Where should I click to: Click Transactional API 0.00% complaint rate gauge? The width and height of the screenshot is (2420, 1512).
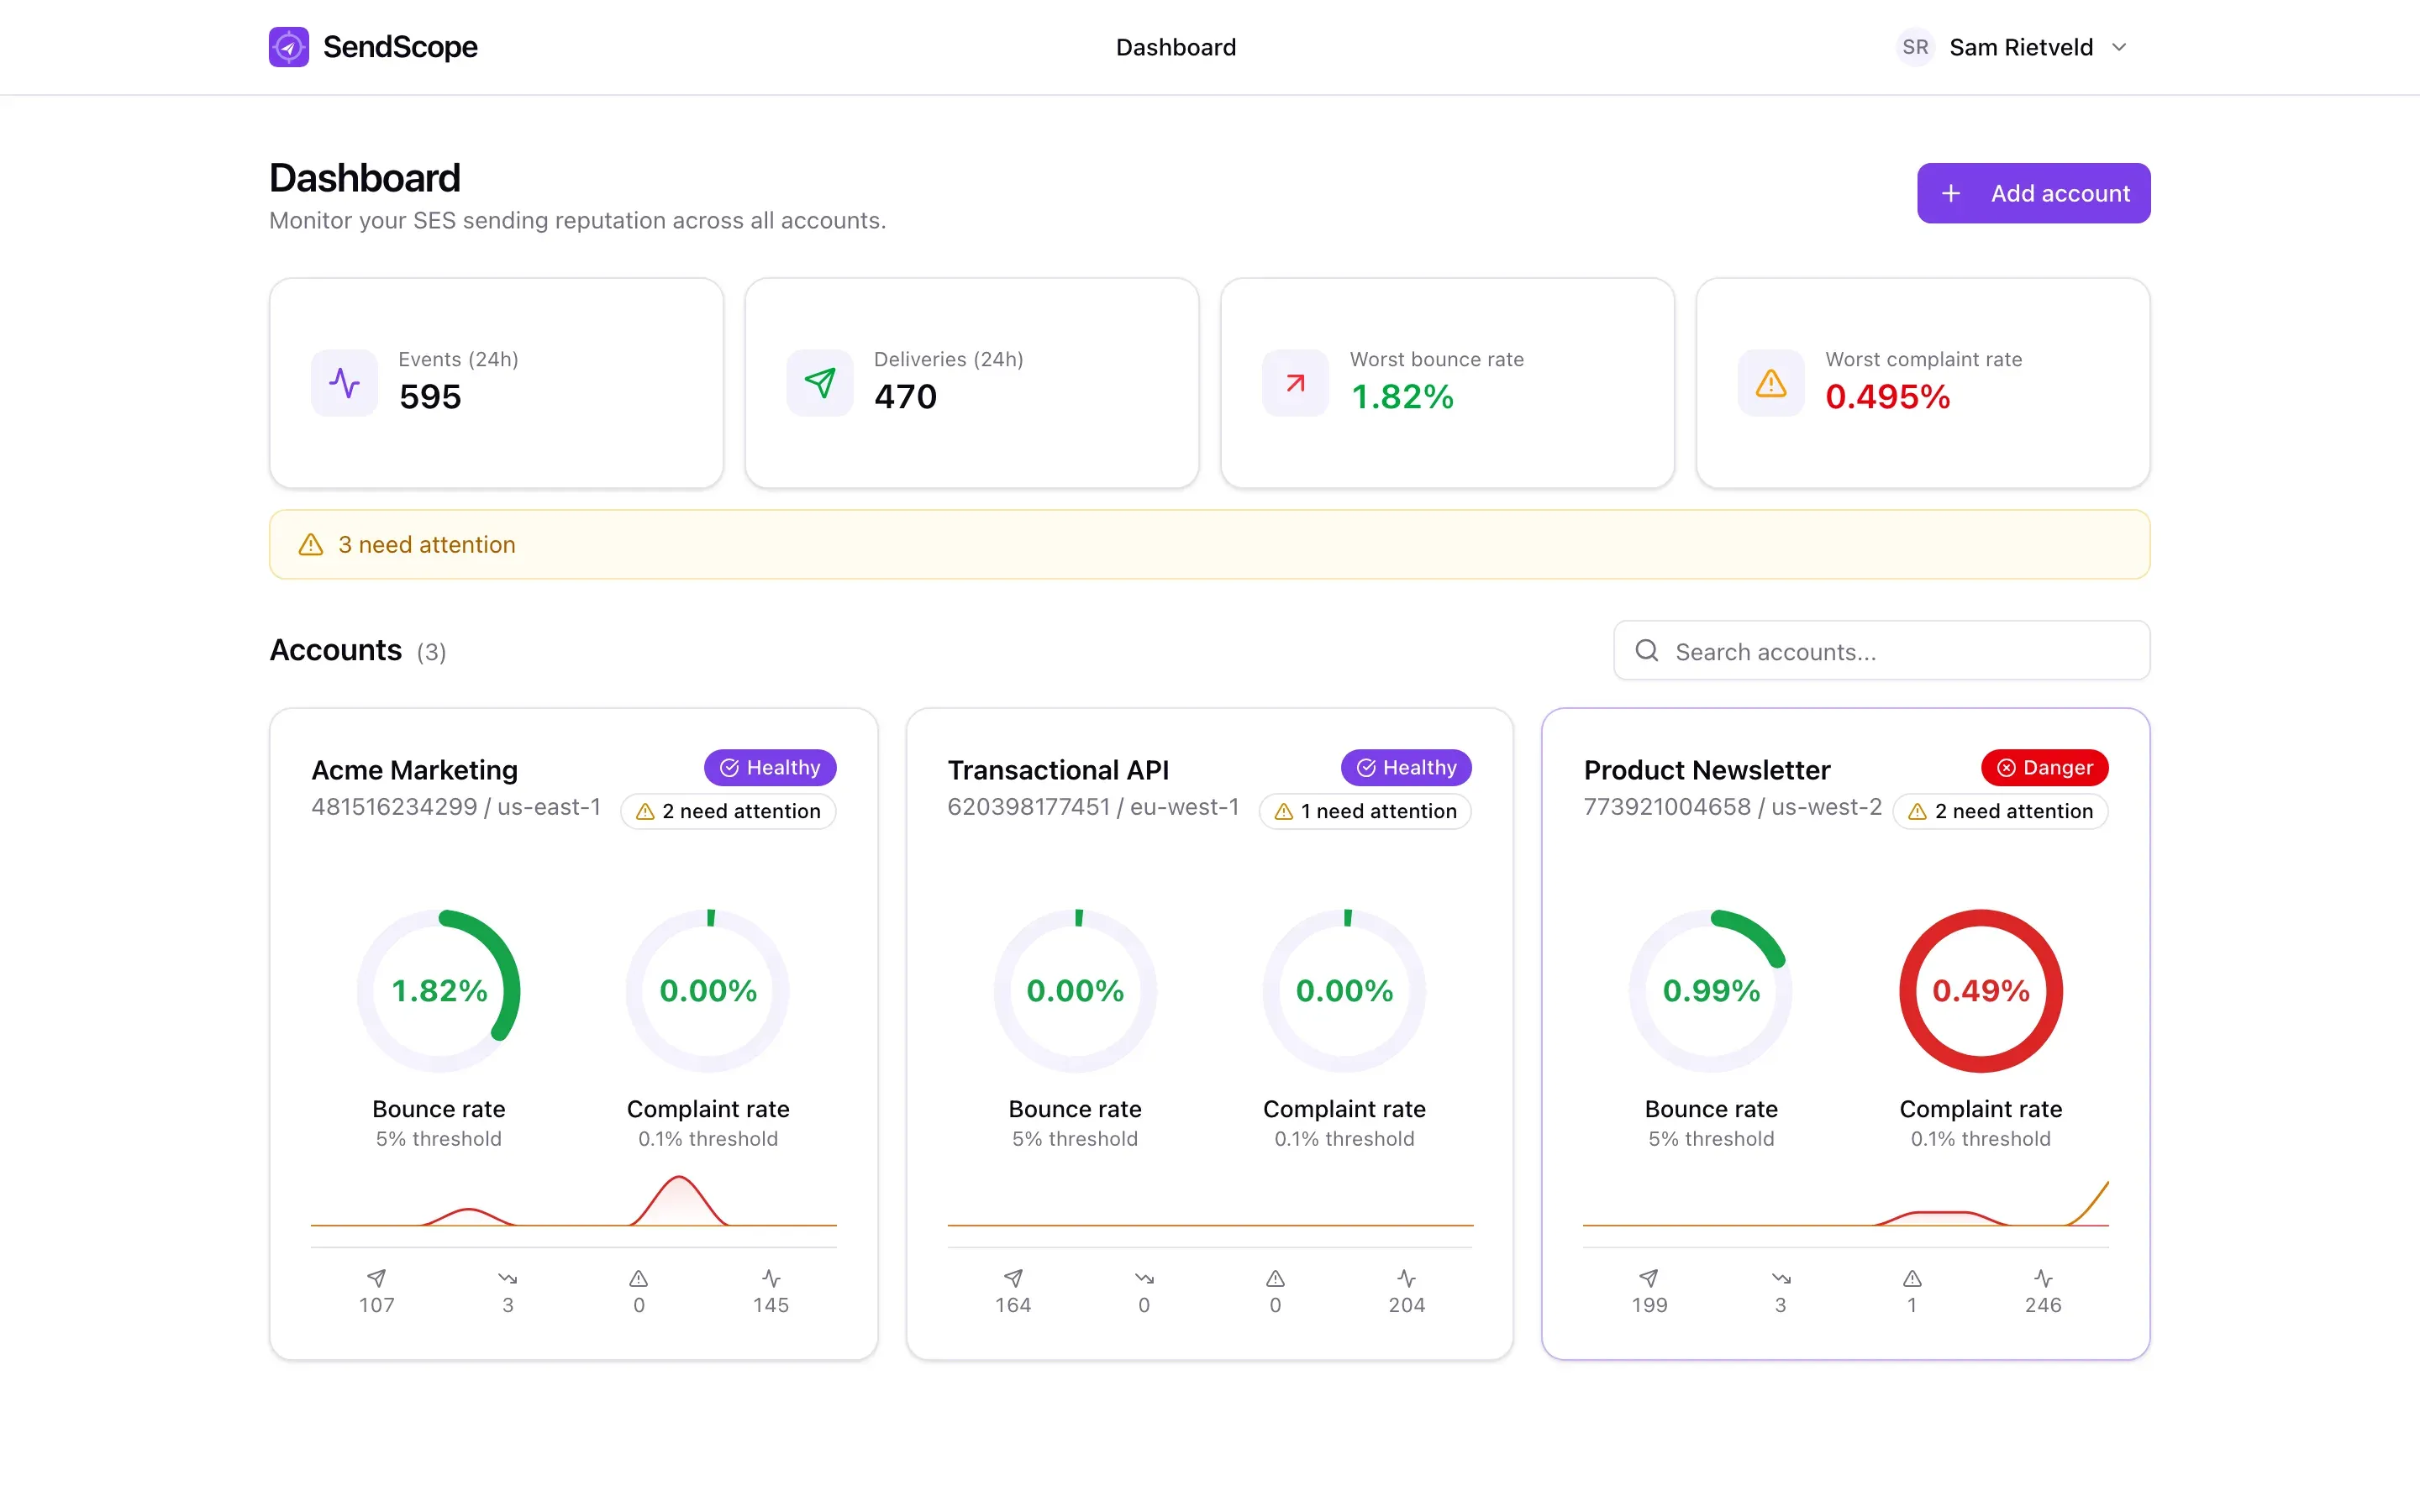[x=1344, y=991]
